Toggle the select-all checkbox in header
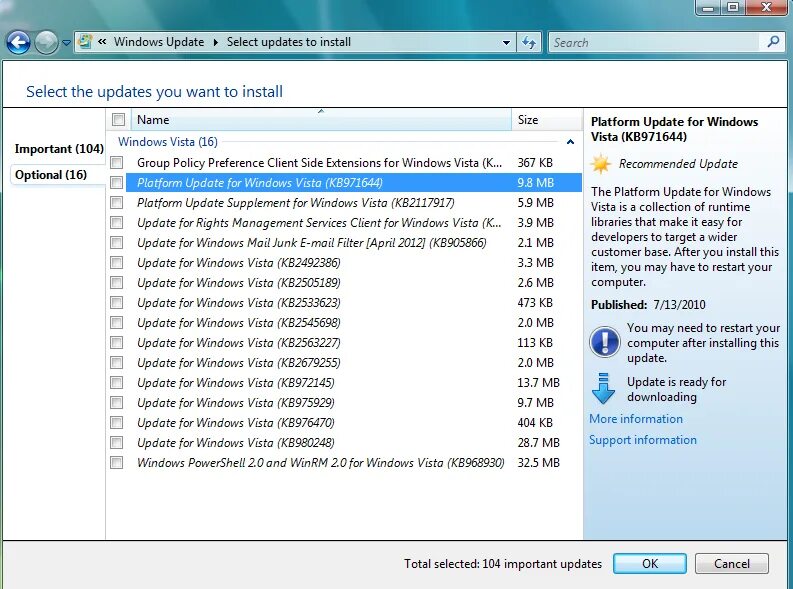Viewport: 793px width, 589px height. [x=118, y=120]
